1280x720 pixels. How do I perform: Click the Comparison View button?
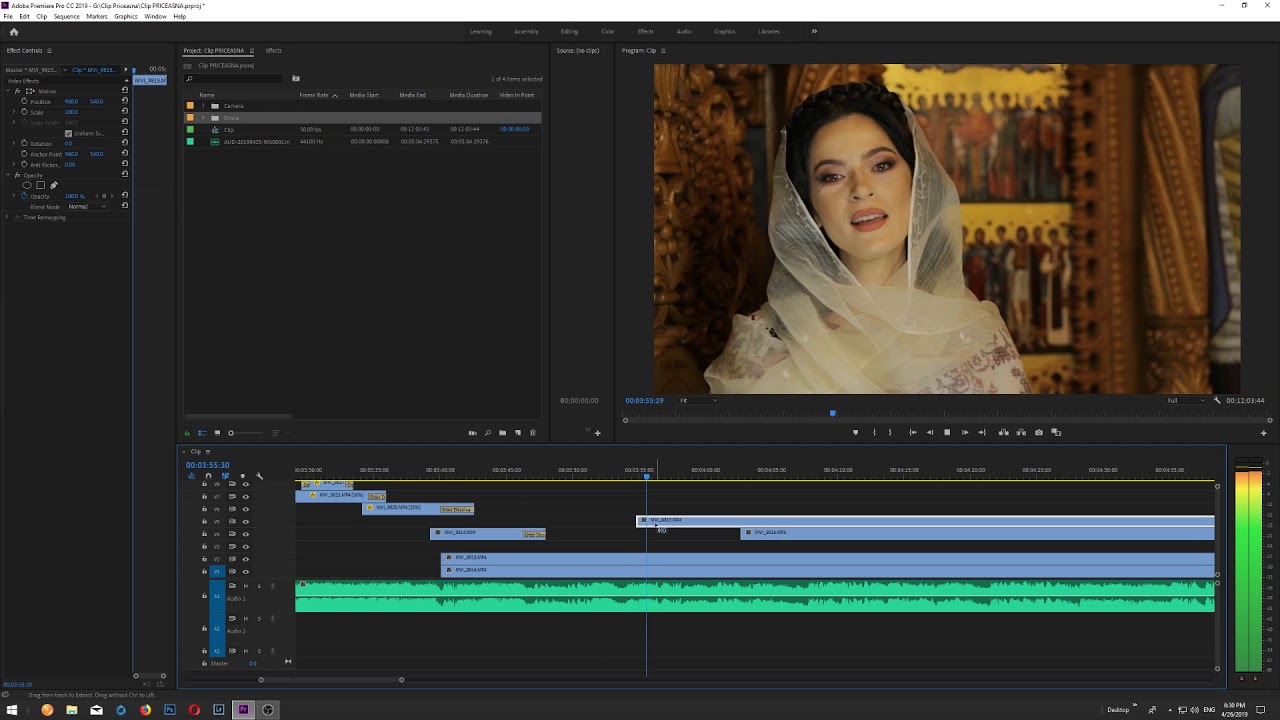pyautogui.click(x=1056, y=432)
